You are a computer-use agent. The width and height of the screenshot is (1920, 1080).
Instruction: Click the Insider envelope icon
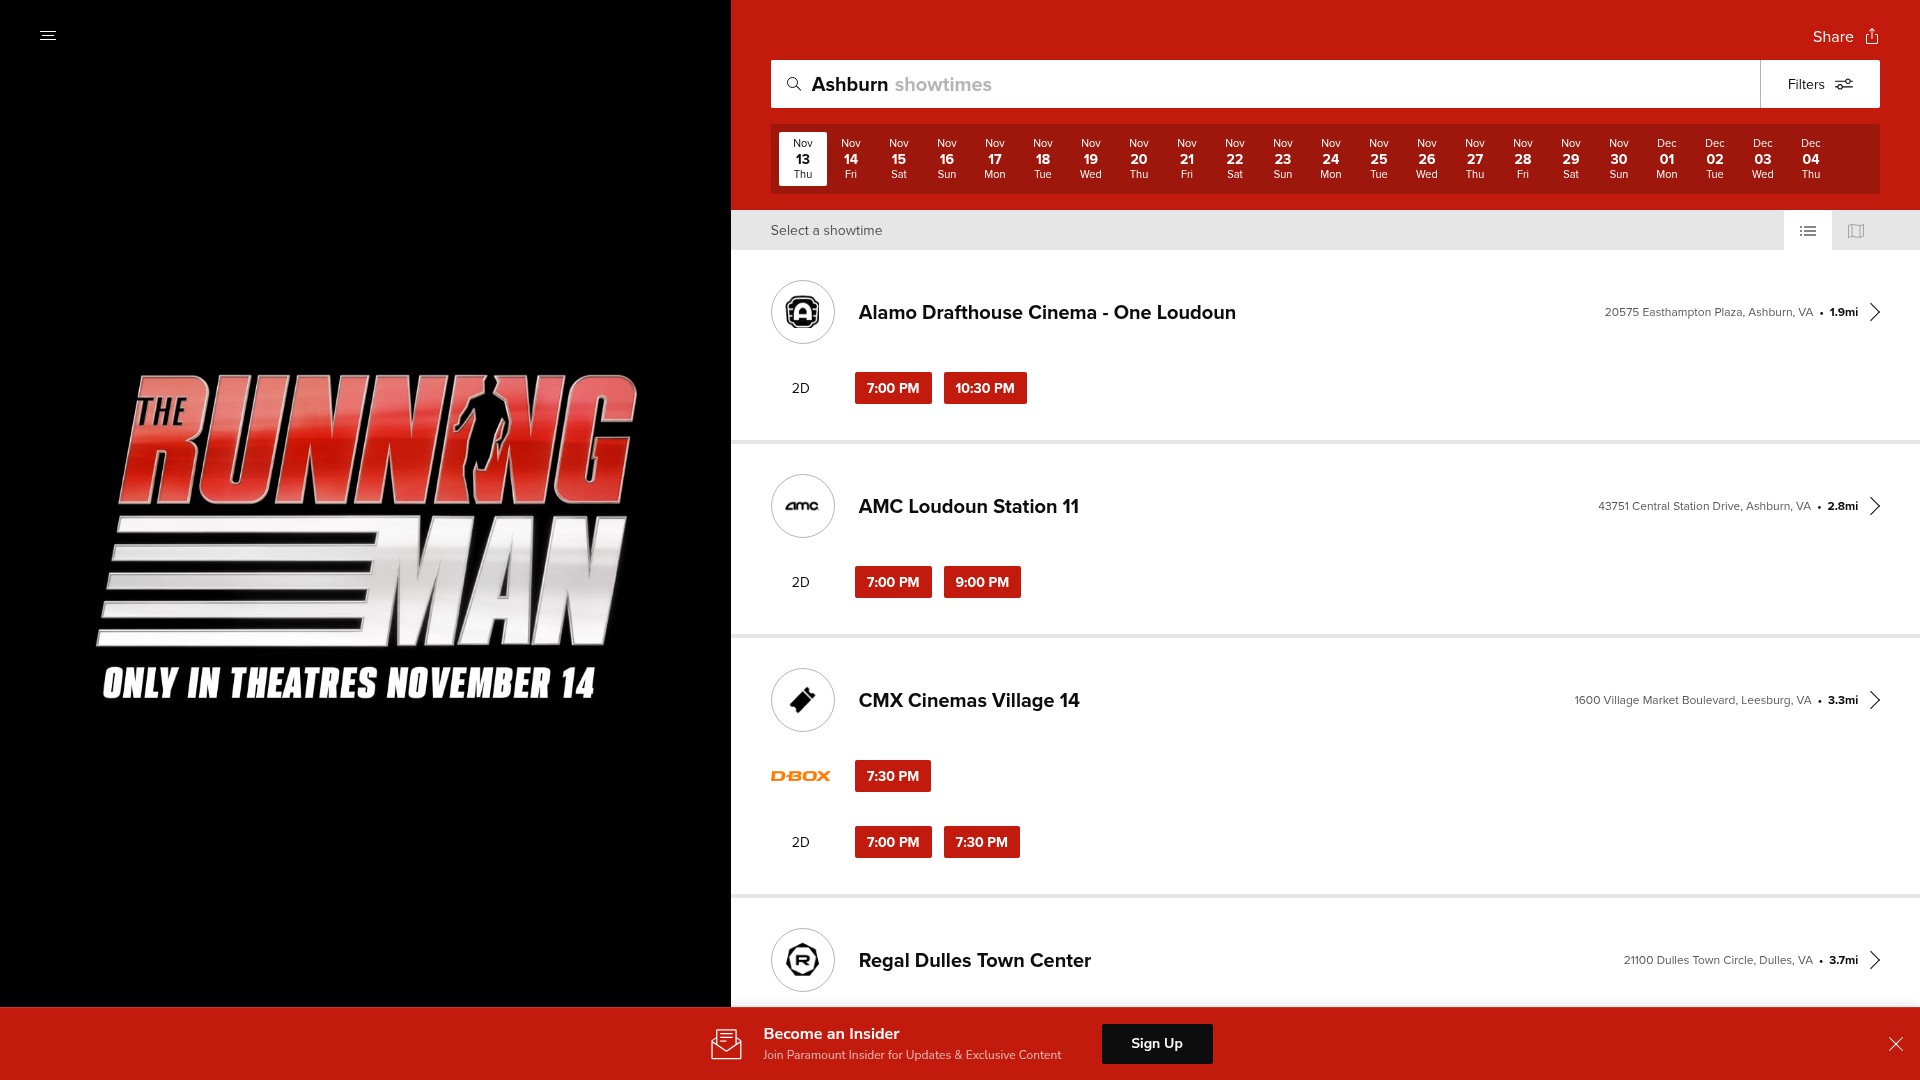(x=726, y=1044)
